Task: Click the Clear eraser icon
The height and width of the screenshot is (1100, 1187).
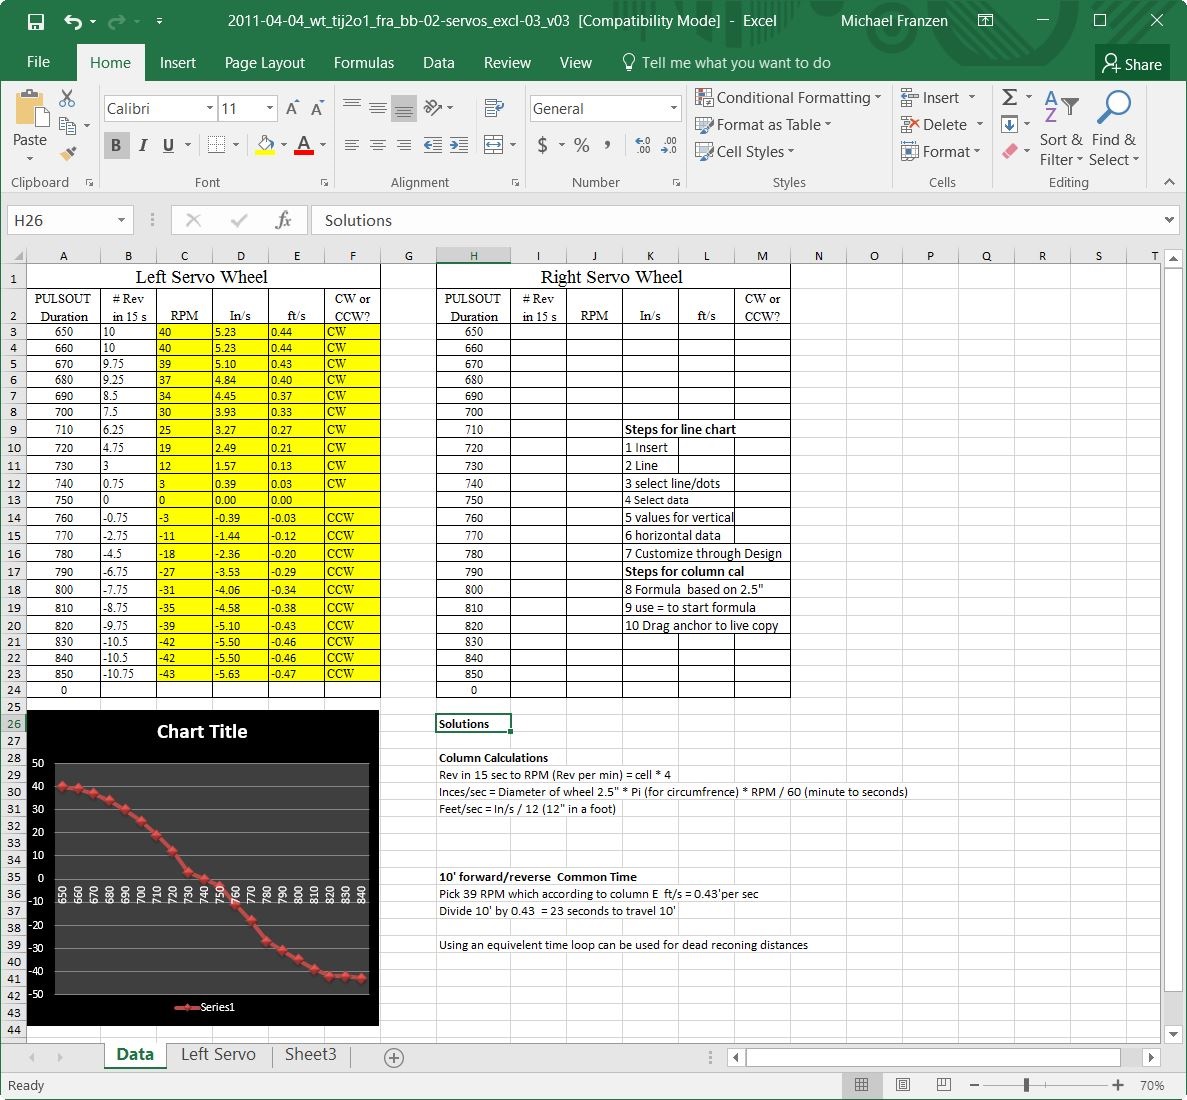Action: [x=1010, y=151]
